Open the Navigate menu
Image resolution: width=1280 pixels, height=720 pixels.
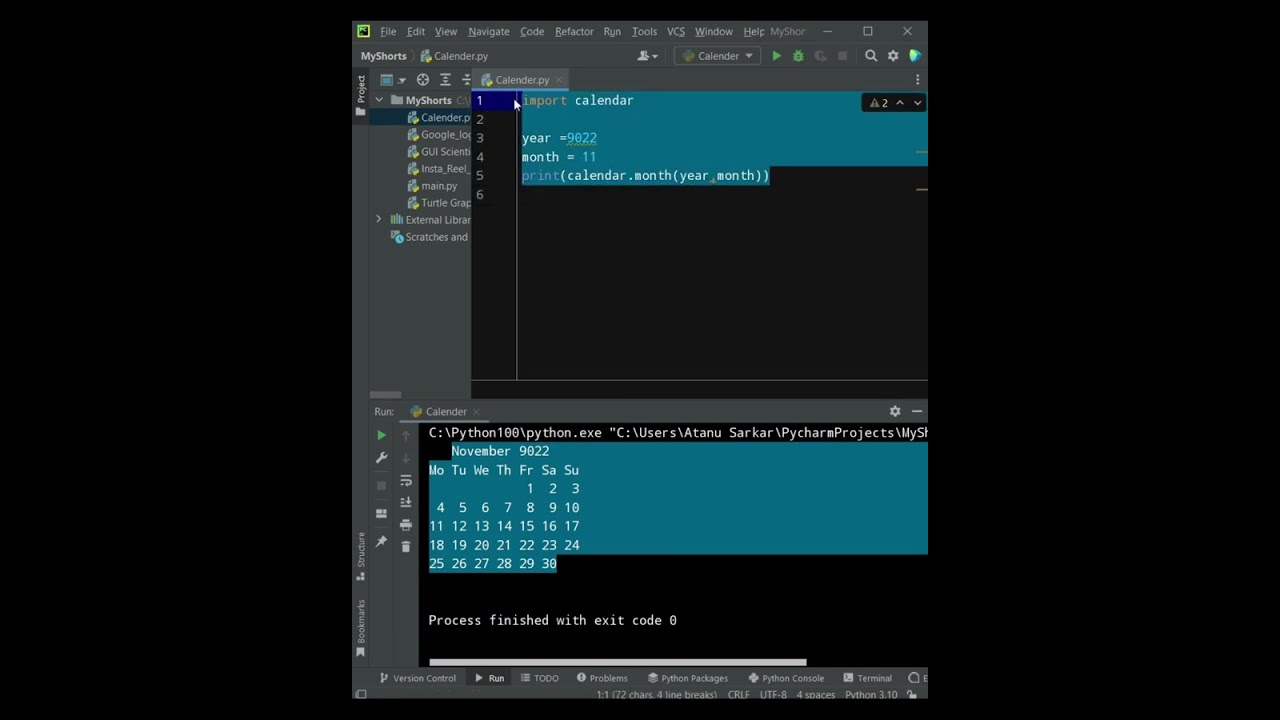(x=489, y=32)
